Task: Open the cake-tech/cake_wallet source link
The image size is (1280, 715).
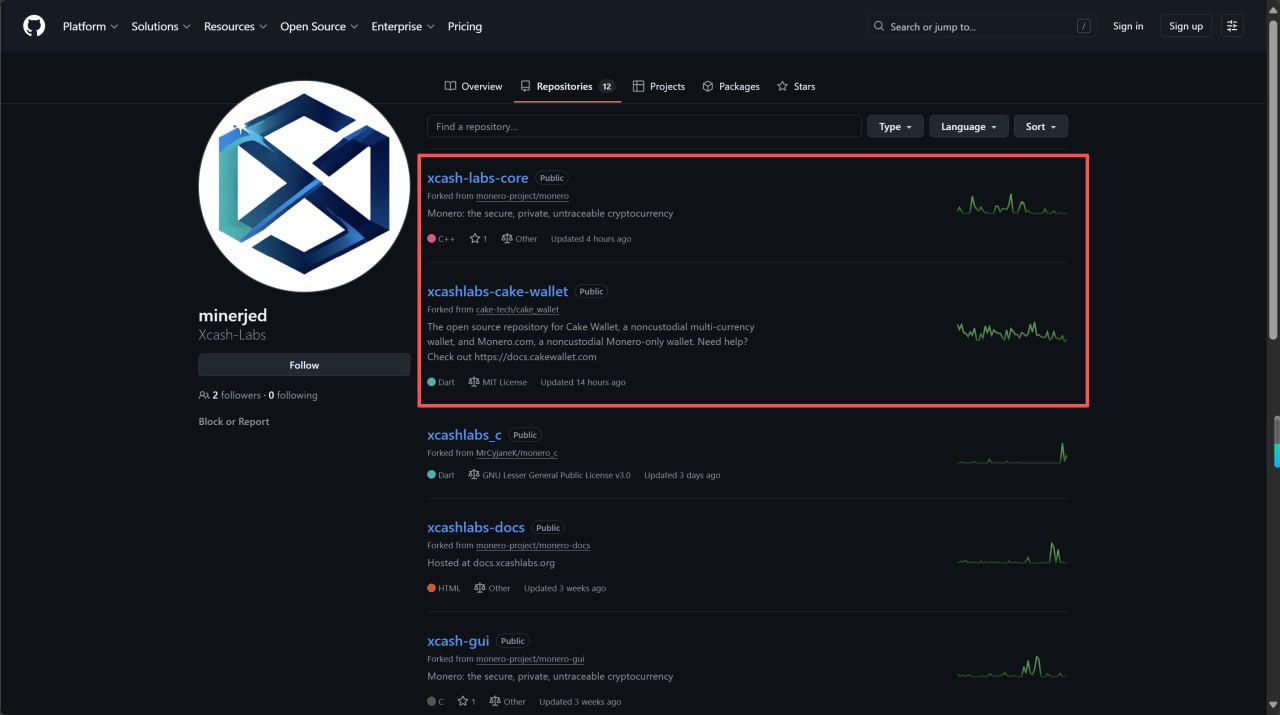Action: (517, 310)
